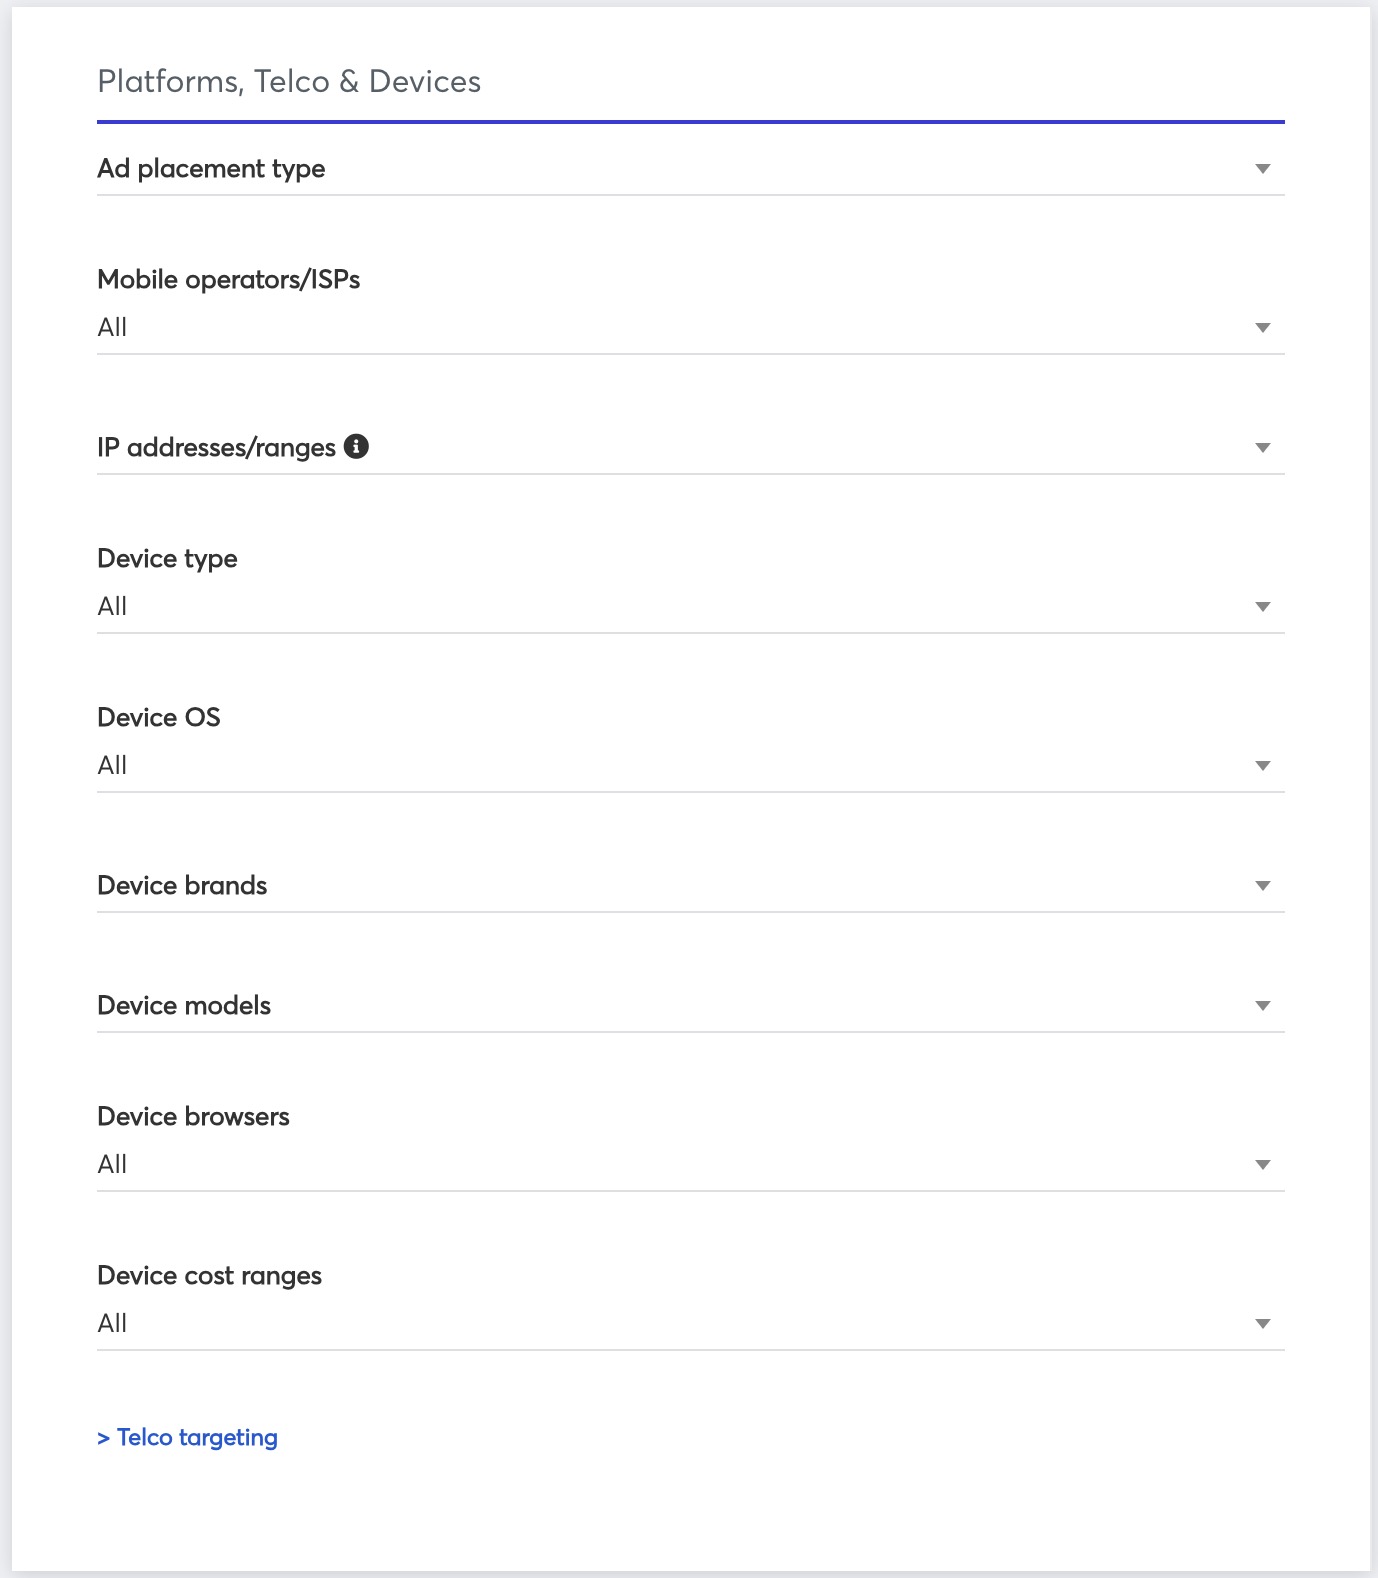1378x1578 pixels.
Task: Click the Device brands dropdown arrow
Action: pyautogui.click(x=1262, y=886)
